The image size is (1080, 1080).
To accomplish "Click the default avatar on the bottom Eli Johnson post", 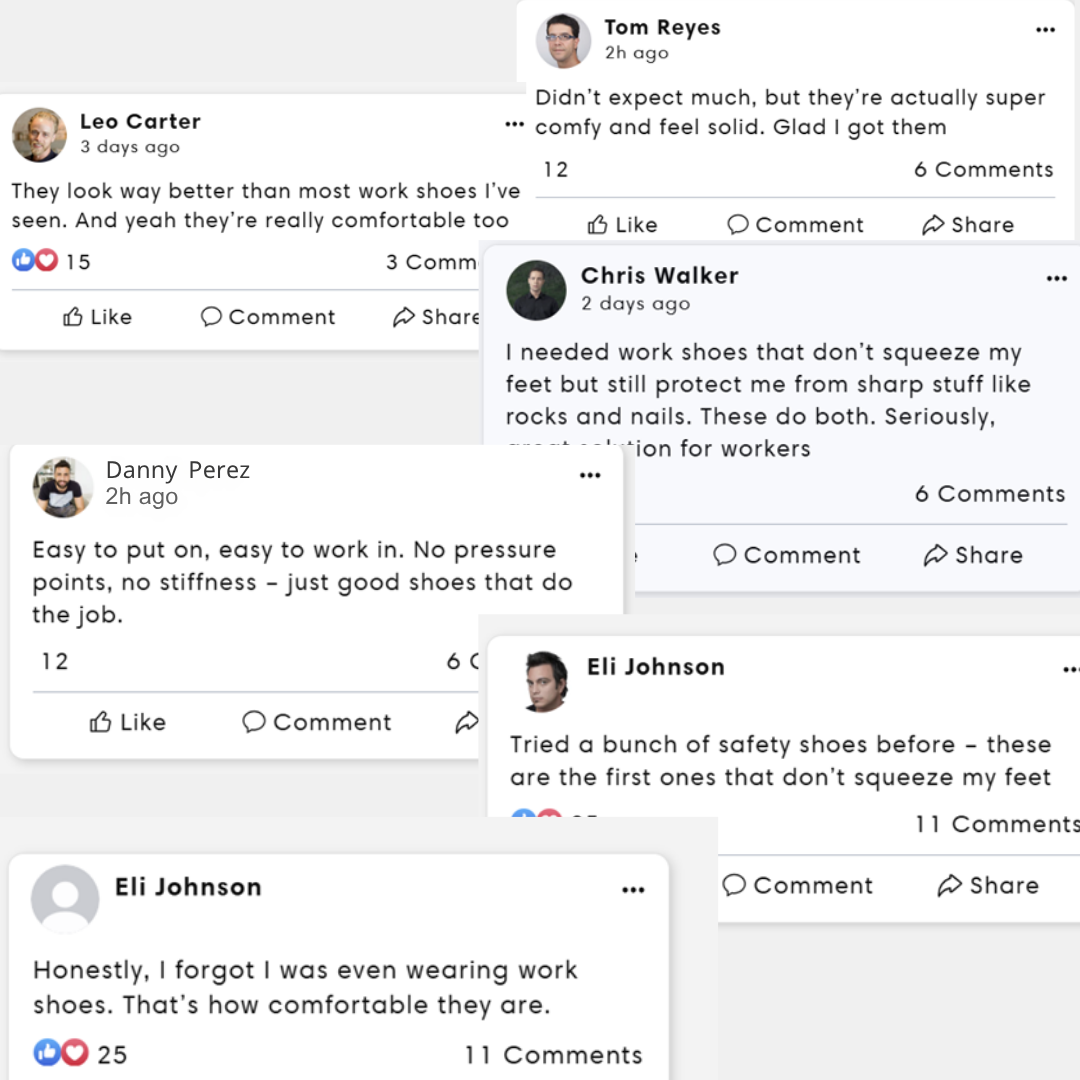I will [x=65, y=898].
